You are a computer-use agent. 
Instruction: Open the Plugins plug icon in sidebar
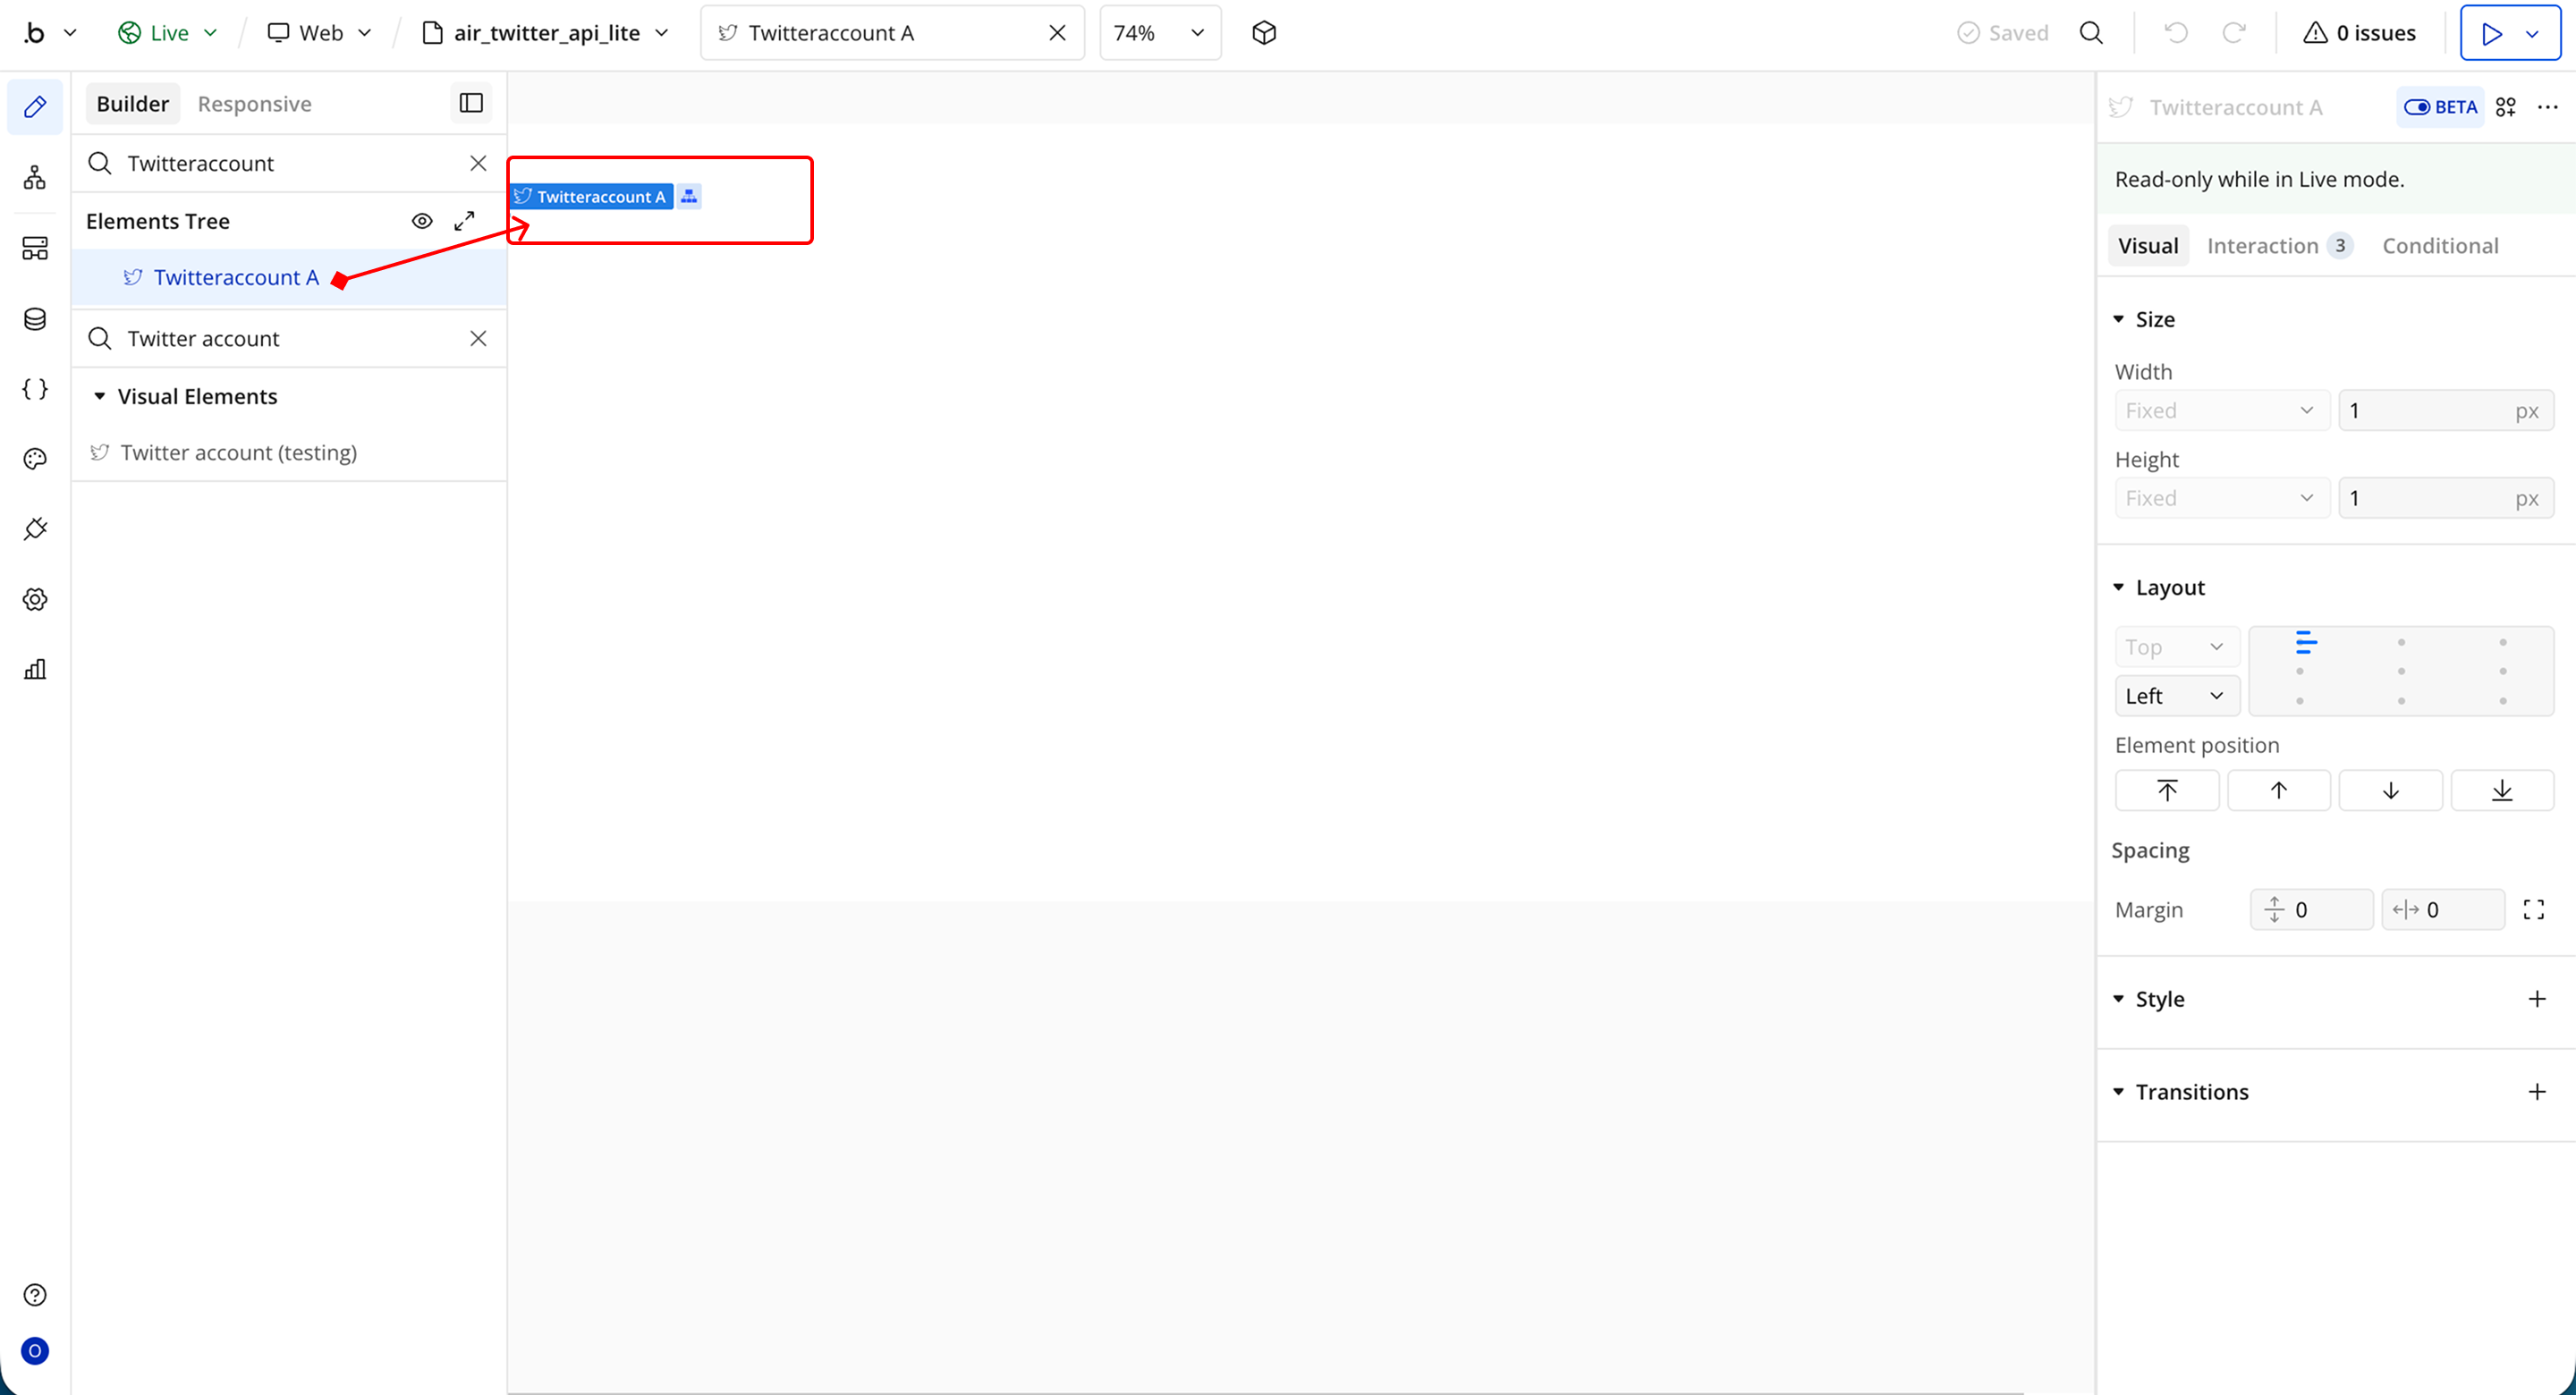click(35, 529)
